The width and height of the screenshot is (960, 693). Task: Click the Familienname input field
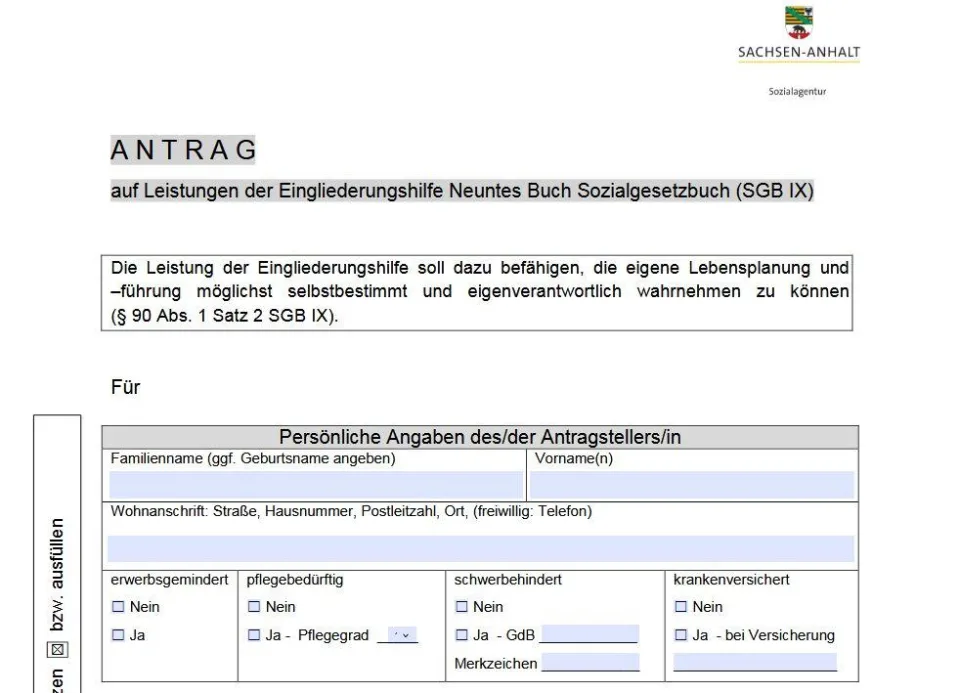point(315,485)
